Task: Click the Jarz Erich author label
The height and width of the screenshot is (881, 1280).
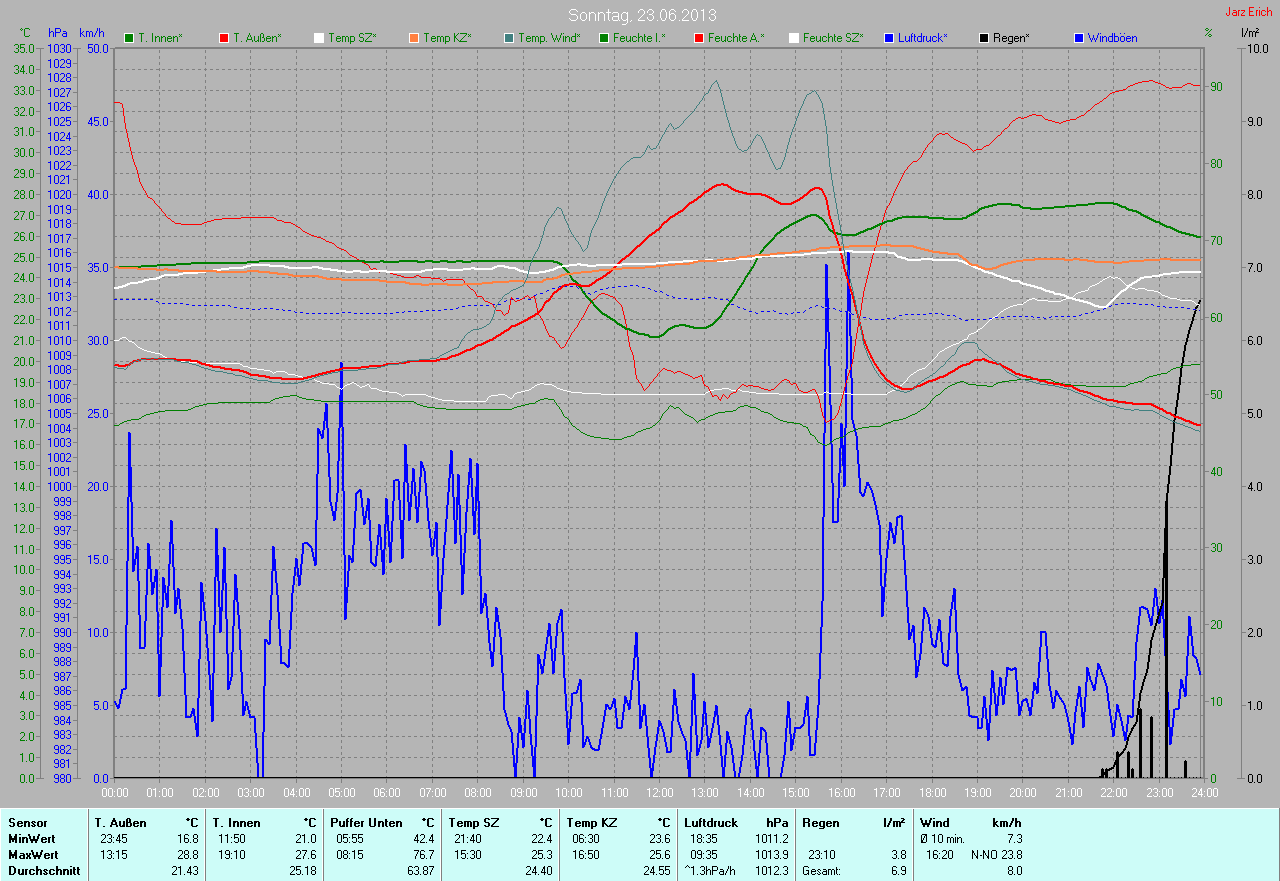Action: pos(1249,12)
